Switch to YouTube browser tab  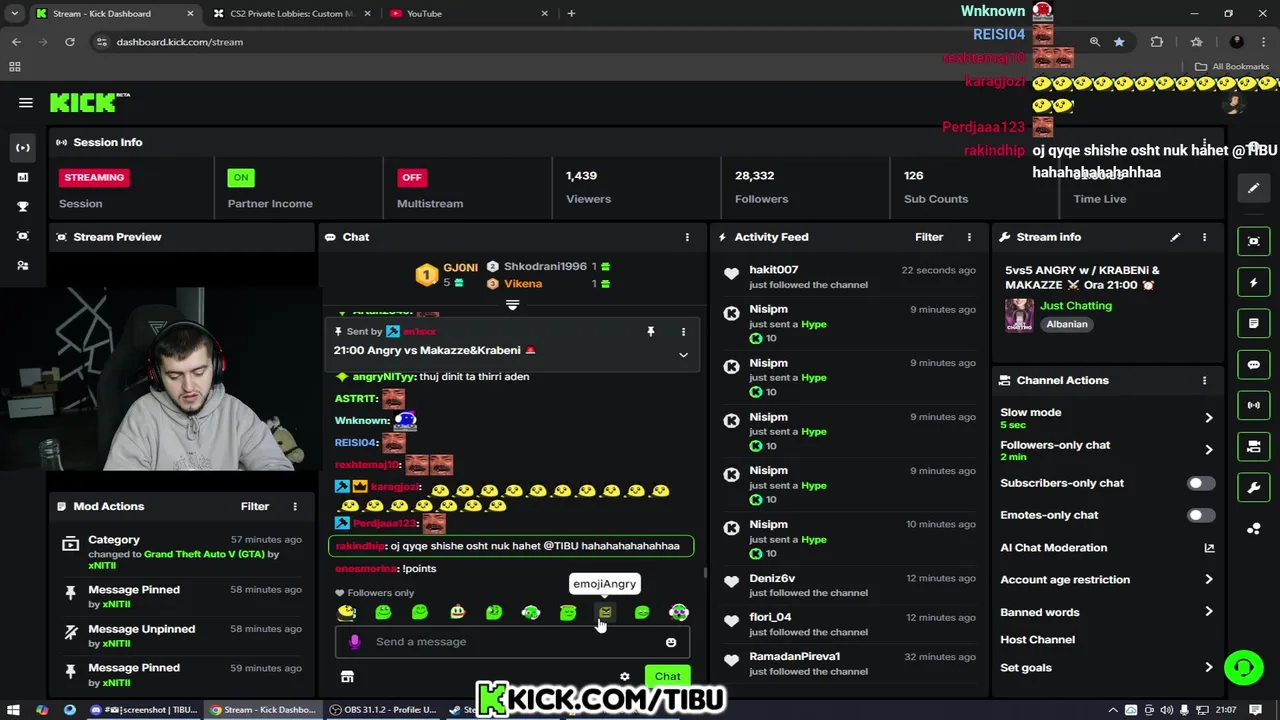pyautogui.click(x=470, y=13)
